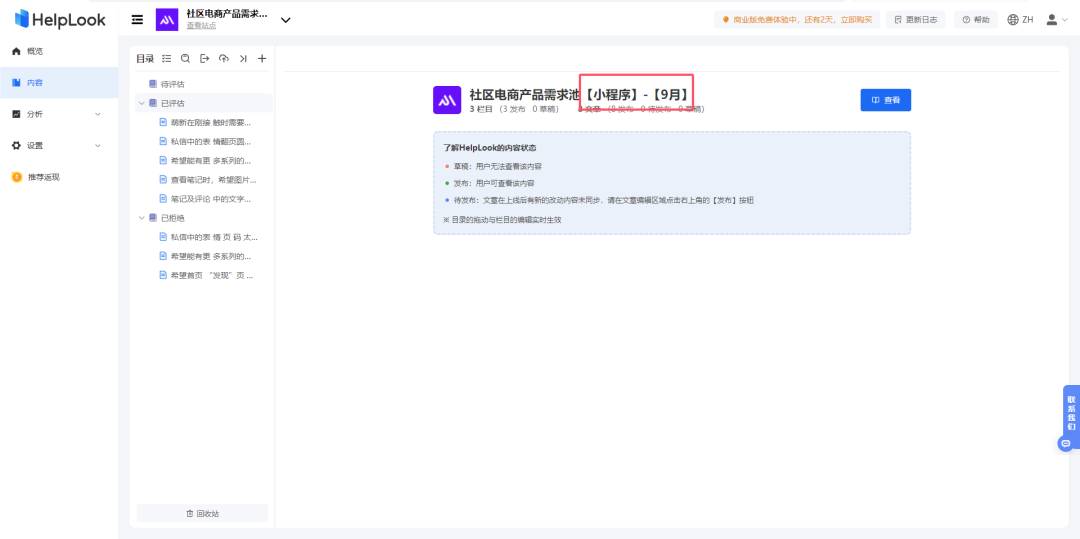The height and width of the screenshot is (539, 1080).
Task: Open the user account menu
Action: click(x=1057, y=20)
